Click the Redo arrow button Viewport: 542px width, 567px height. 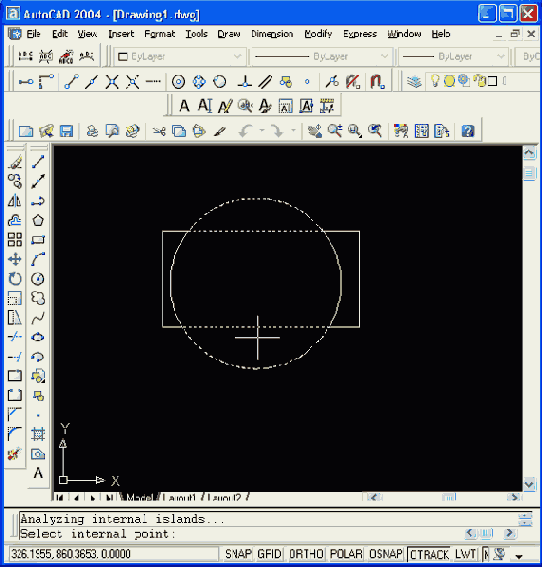[x=277, y=131]
